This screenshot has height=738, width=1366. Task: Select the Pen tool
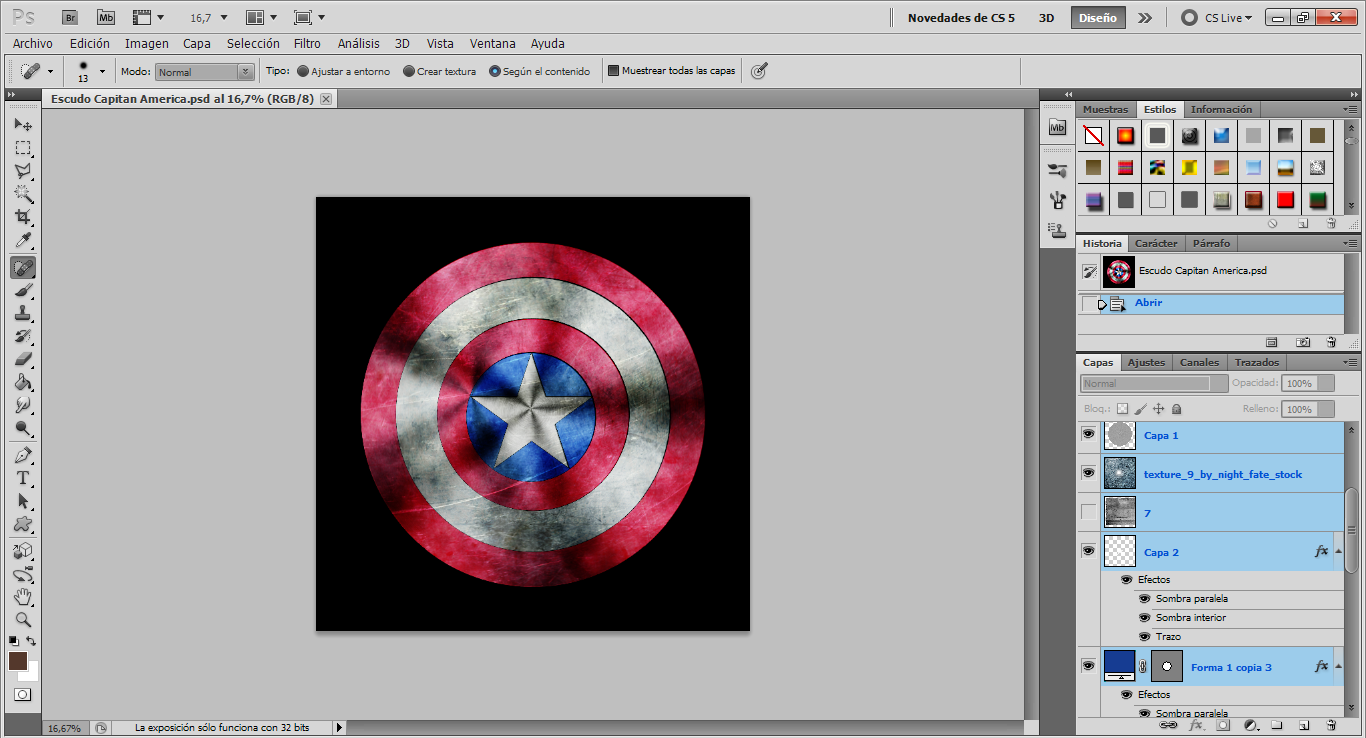point(23,455)
